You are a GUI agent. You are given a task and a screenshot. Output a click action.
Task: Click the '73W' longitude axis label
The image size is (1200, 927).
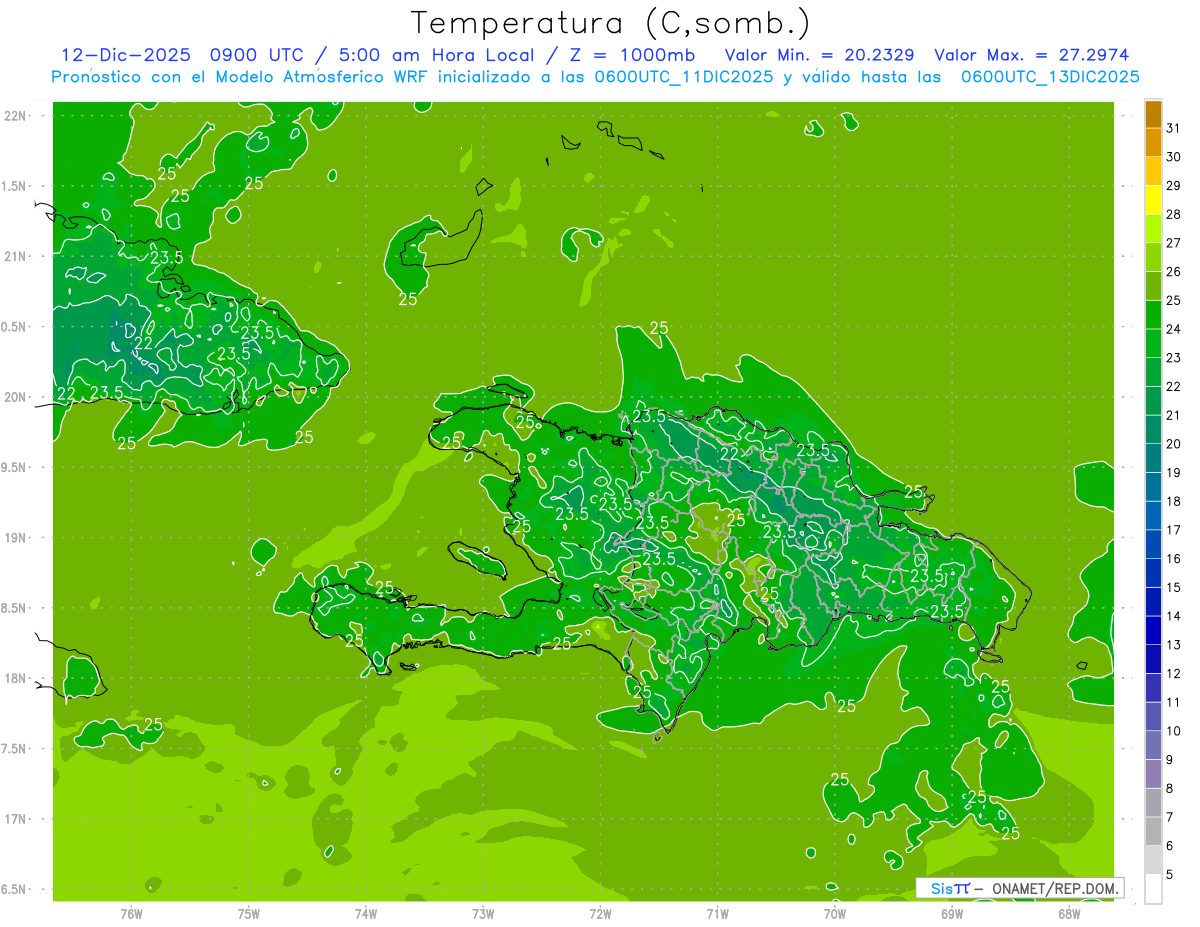coord(483,913)
